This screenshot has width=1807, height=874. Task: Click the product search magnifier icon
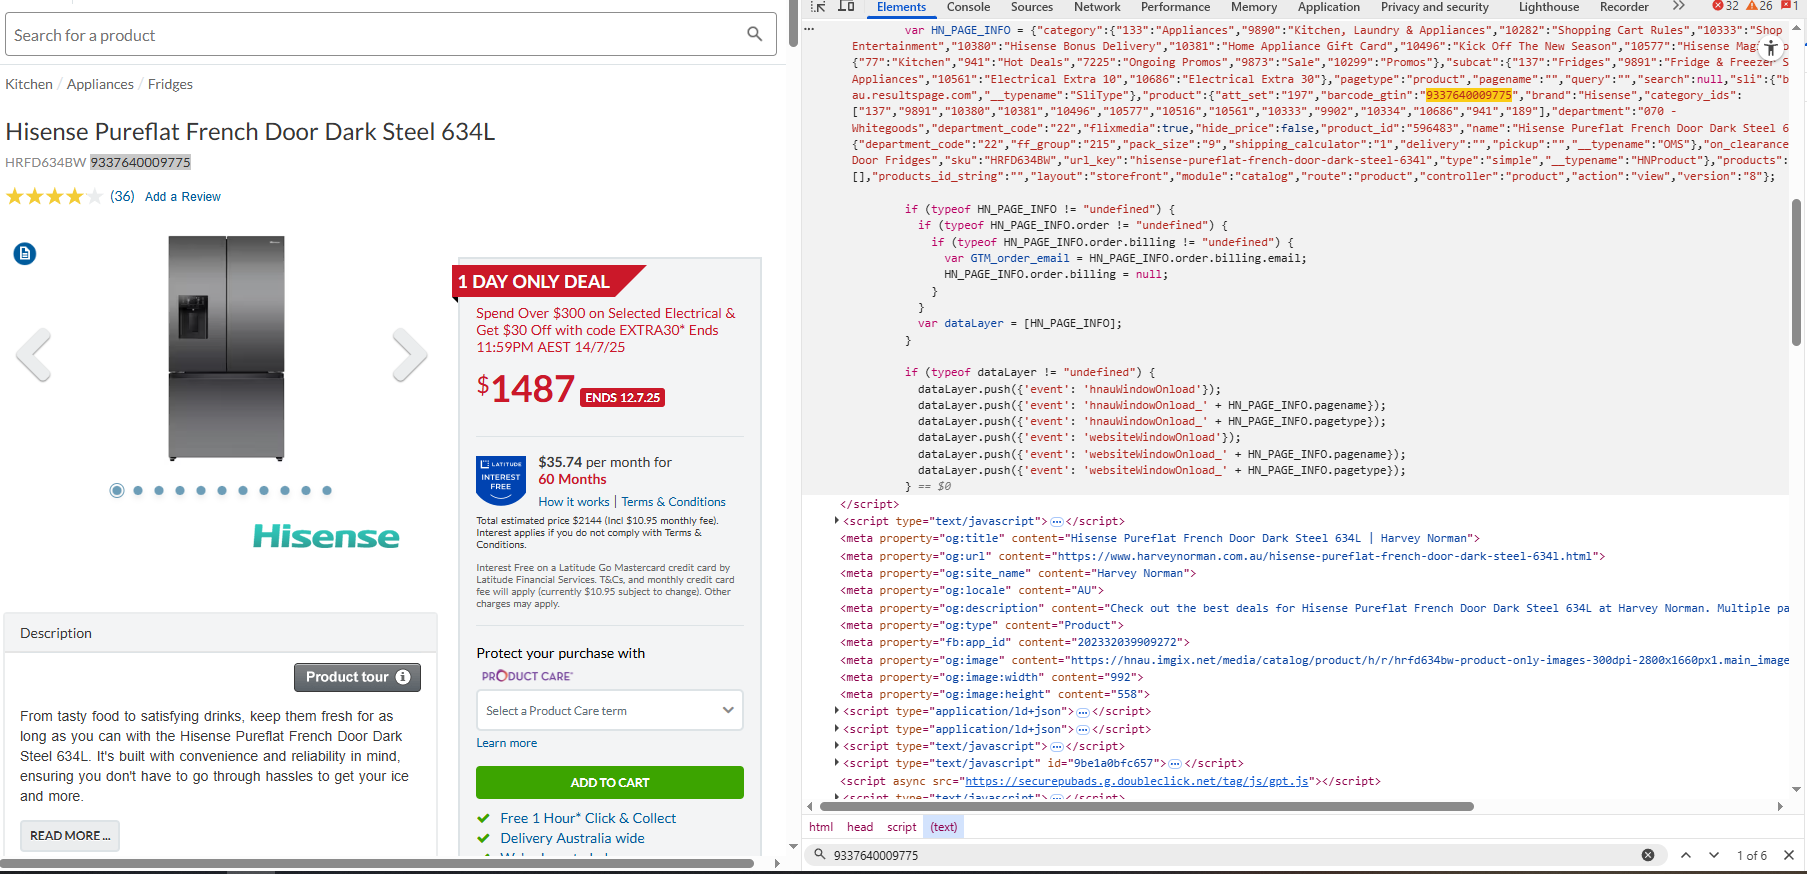(x=754, y=34)
